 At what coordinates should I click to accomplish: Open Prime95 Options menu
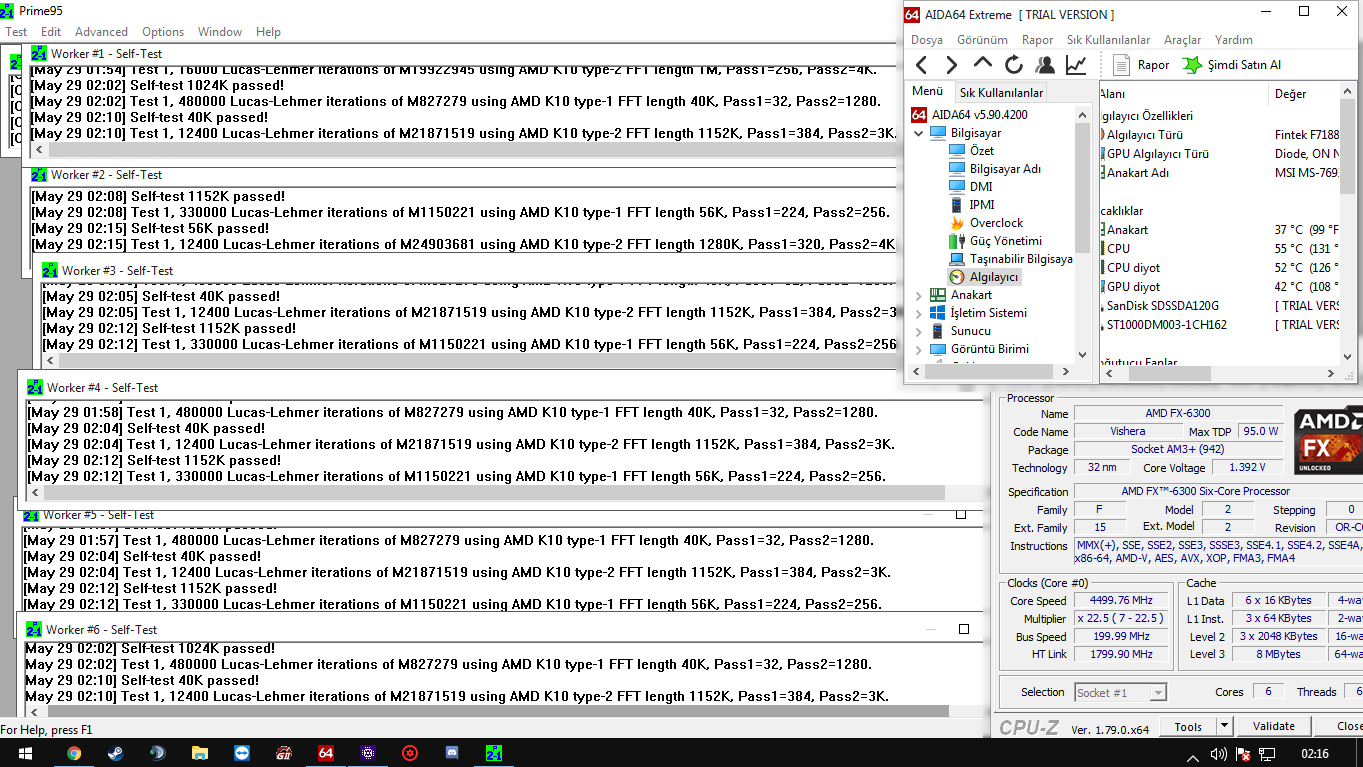coord(163,32)
